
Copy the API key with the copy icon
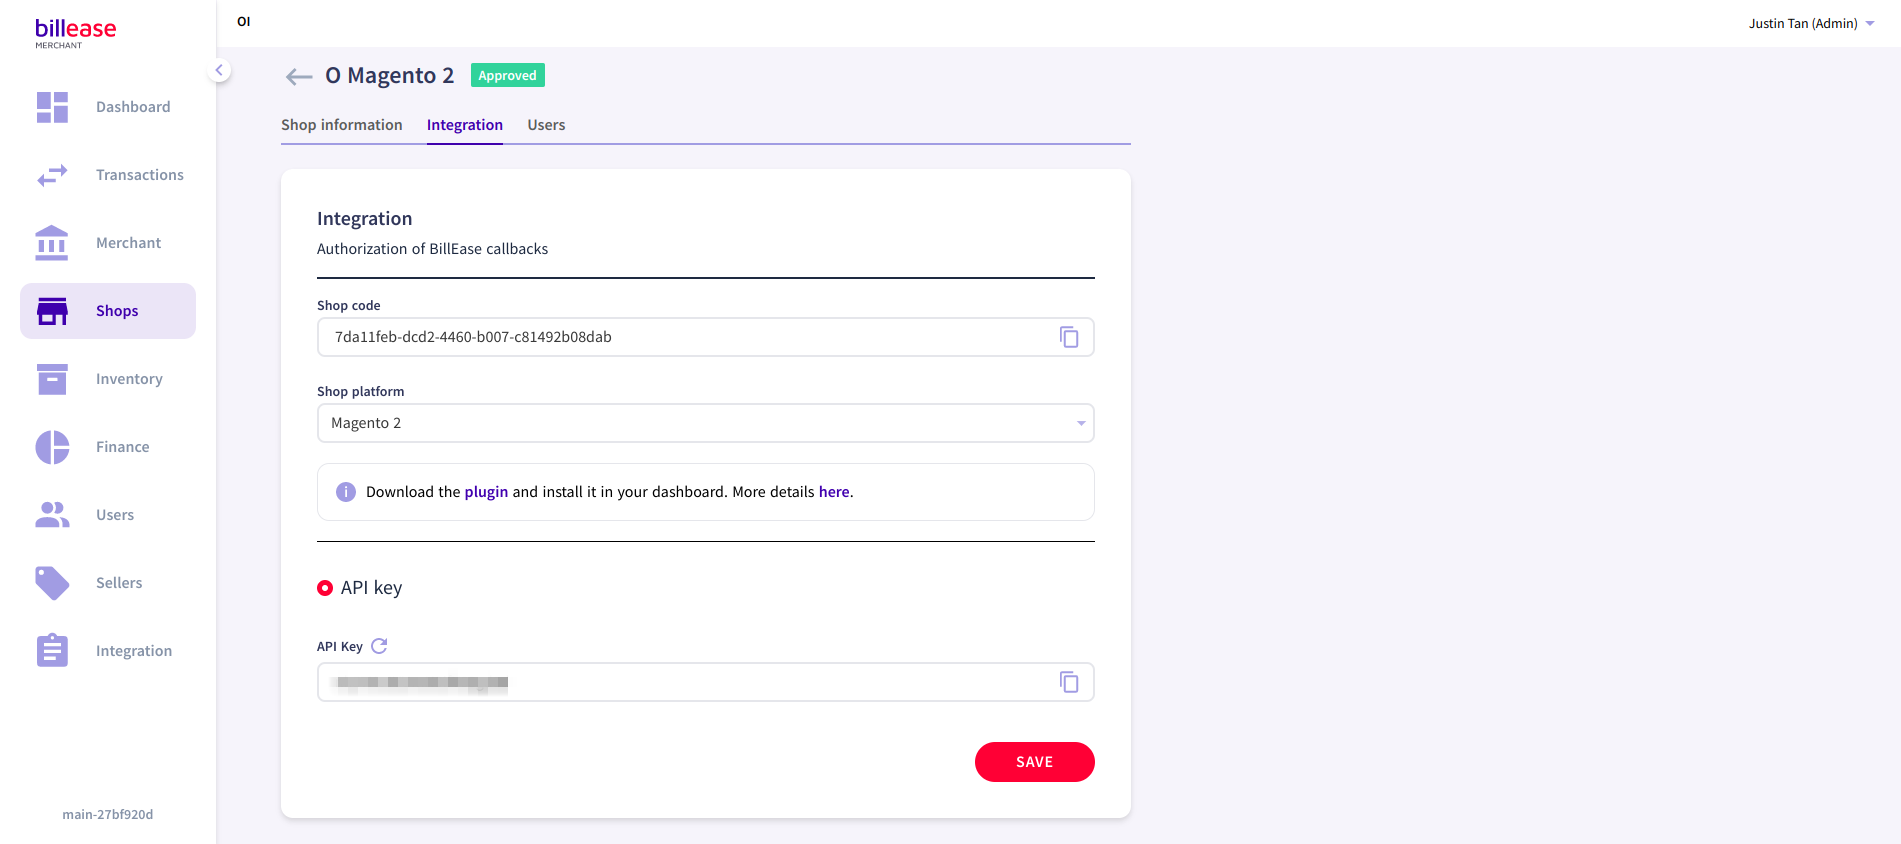pos(1069,682)
